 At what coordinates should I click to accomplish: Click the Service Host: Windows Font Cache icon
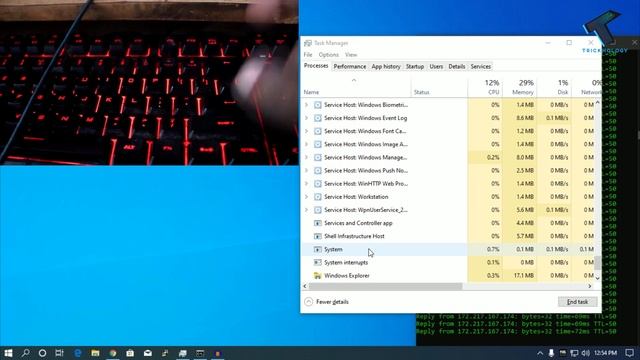[318, 131]
